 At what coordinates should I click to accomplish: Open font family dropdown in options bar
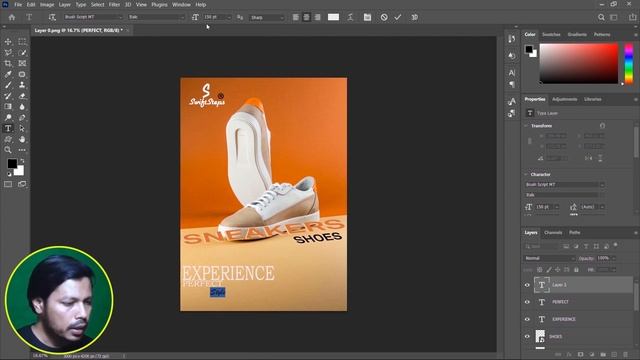click(x=93, y=17)
